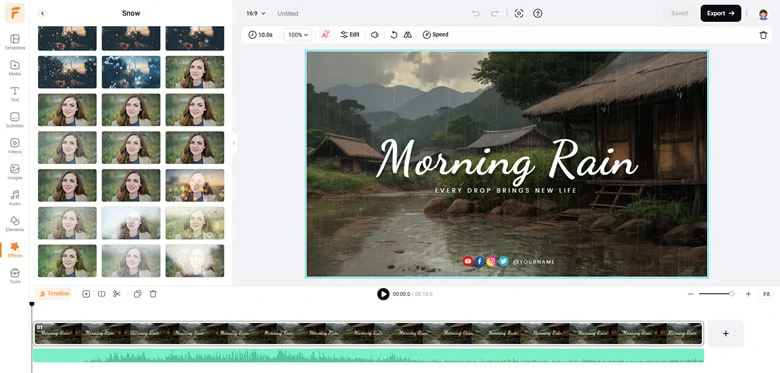Open the Audio sidebar panel
This screenshot has height=373, width=780.
15,197
